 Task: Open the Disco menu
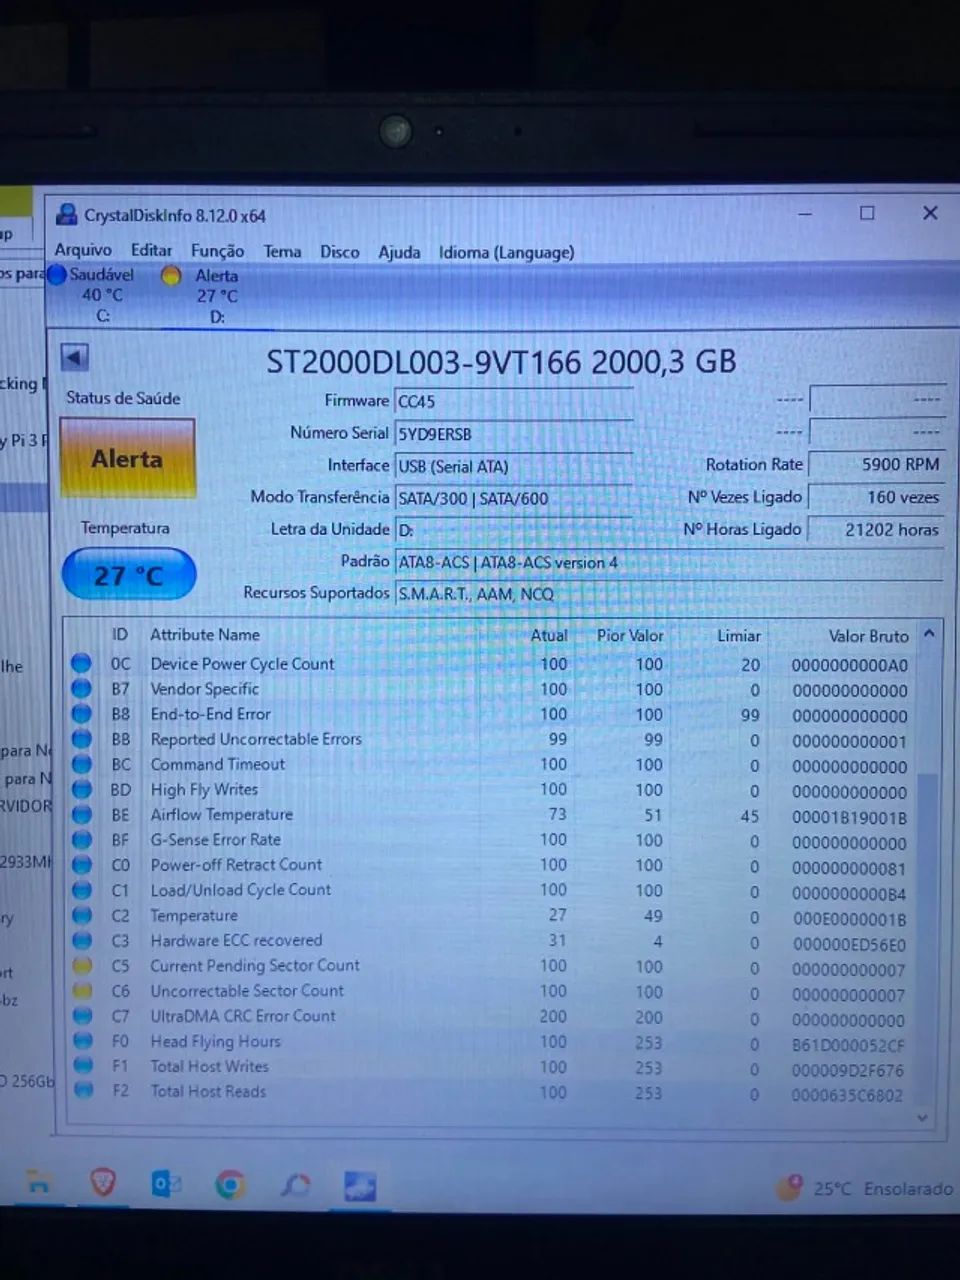pos(339,252)
